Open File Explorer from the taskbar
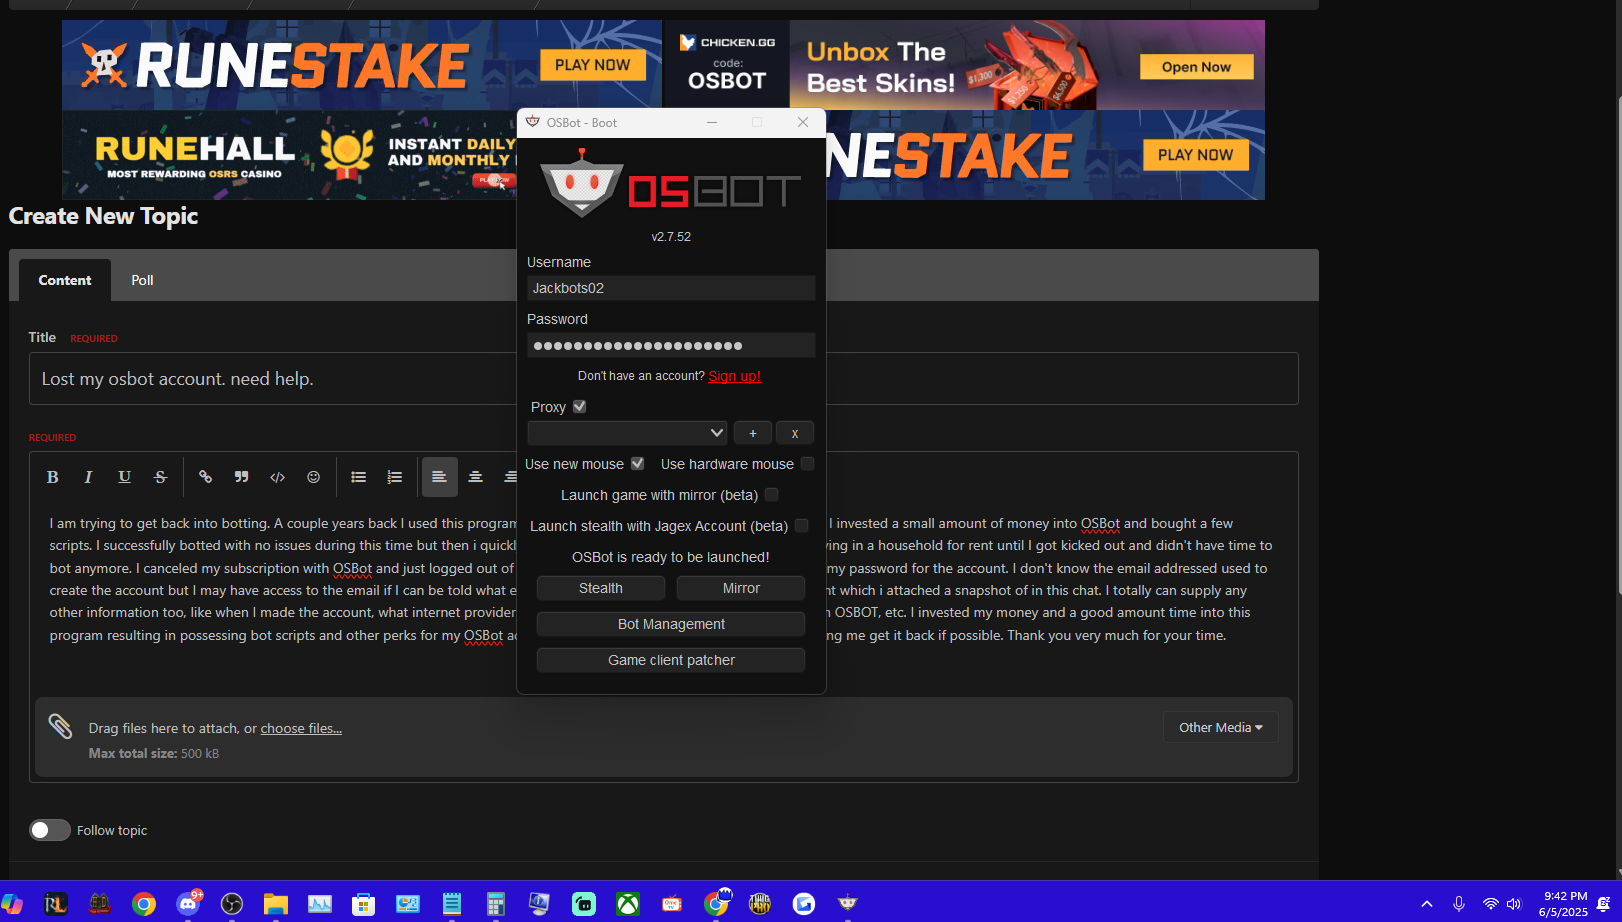Image resolution: width=1622 pixels, height=922 pixels. tap(276, 904)
